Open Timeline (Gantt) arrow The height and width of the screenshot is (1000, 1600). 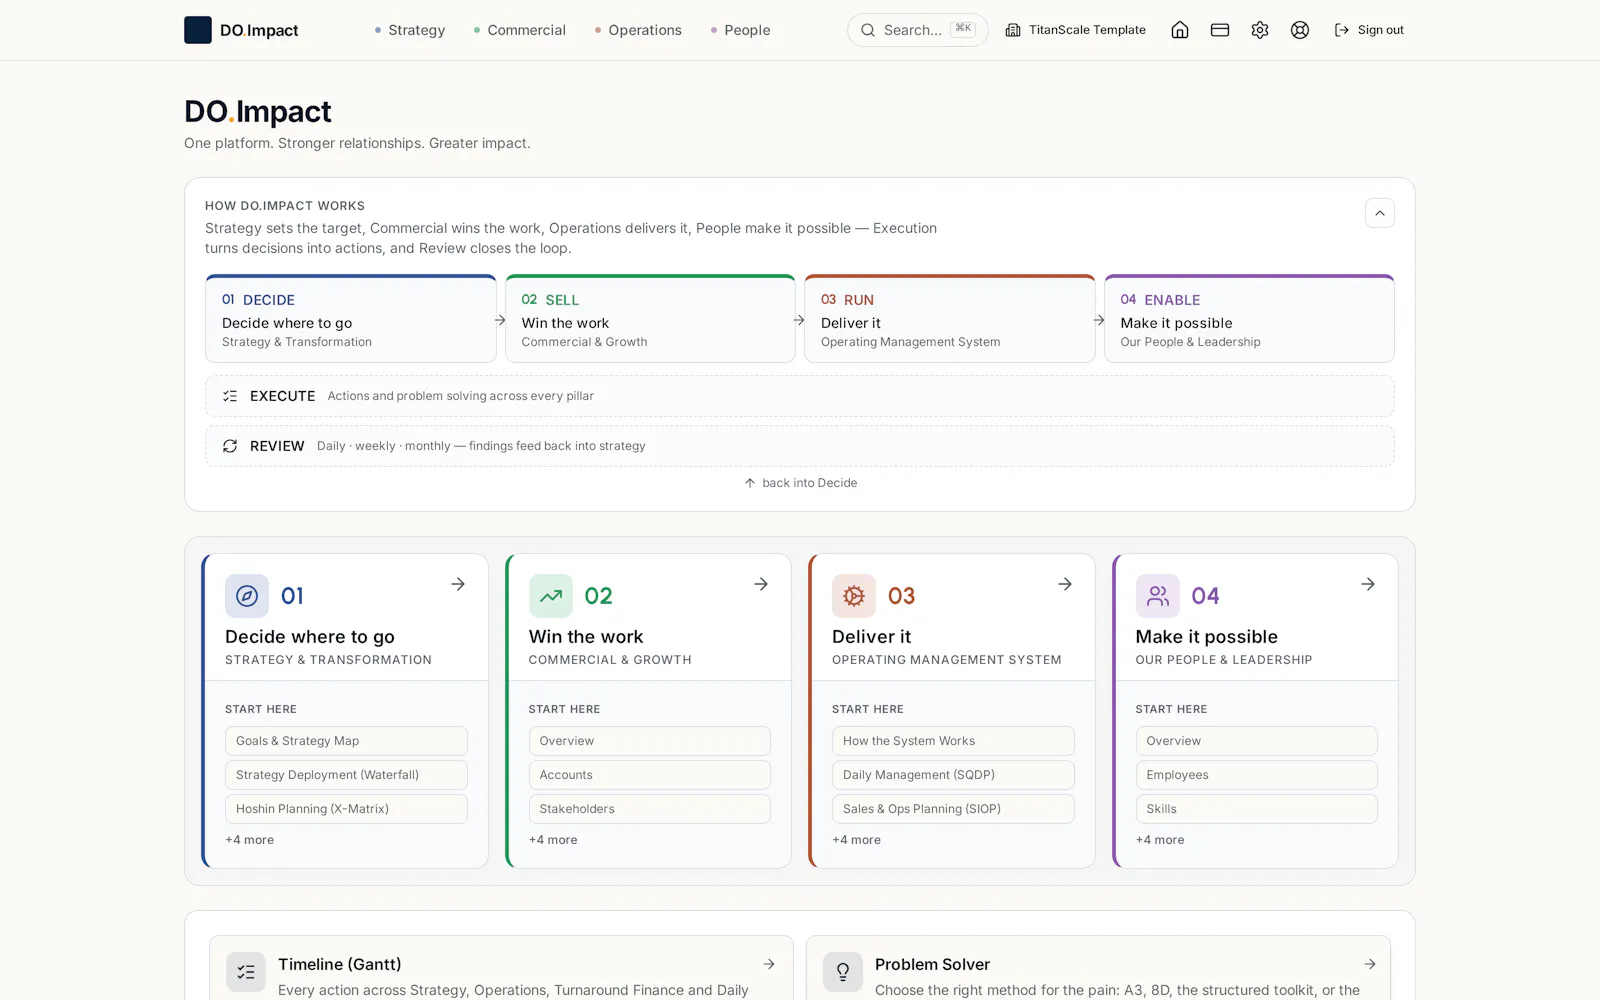(x=769, y=964)
